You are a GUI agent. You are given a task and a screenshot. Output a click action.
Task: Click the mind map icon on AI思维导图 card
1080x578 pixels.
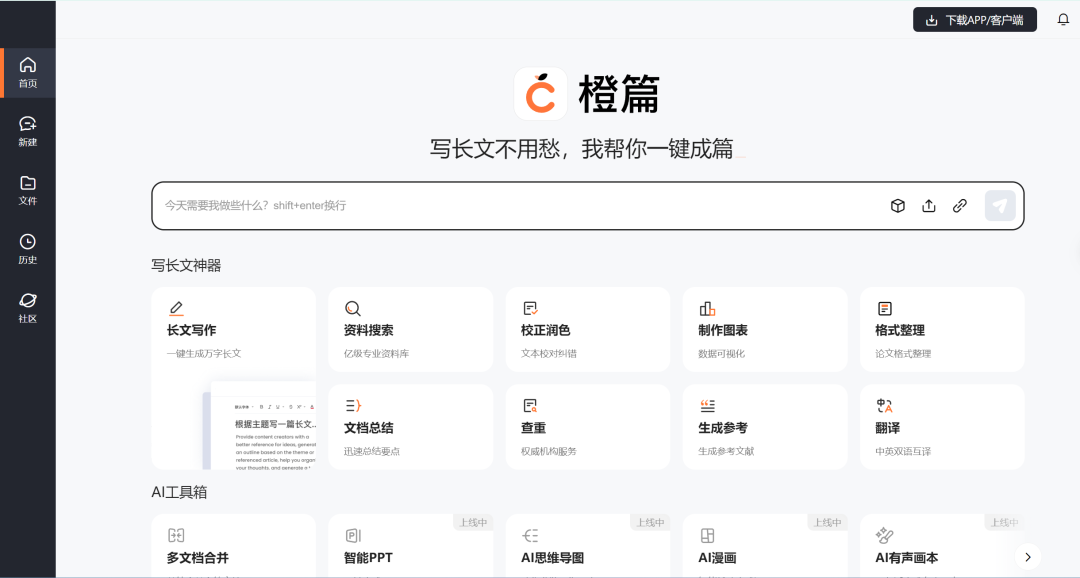[x=530, y=535]
